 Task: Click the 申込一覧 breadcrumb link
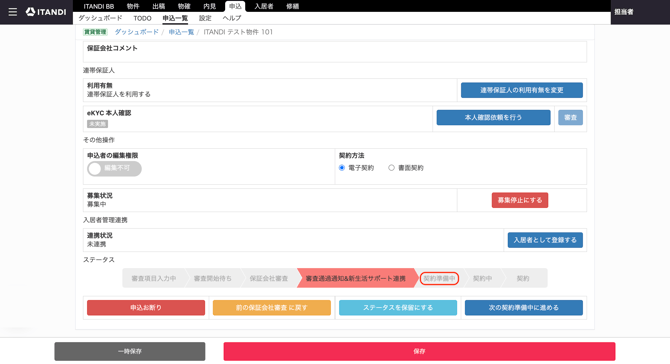[x=181, y=32]
